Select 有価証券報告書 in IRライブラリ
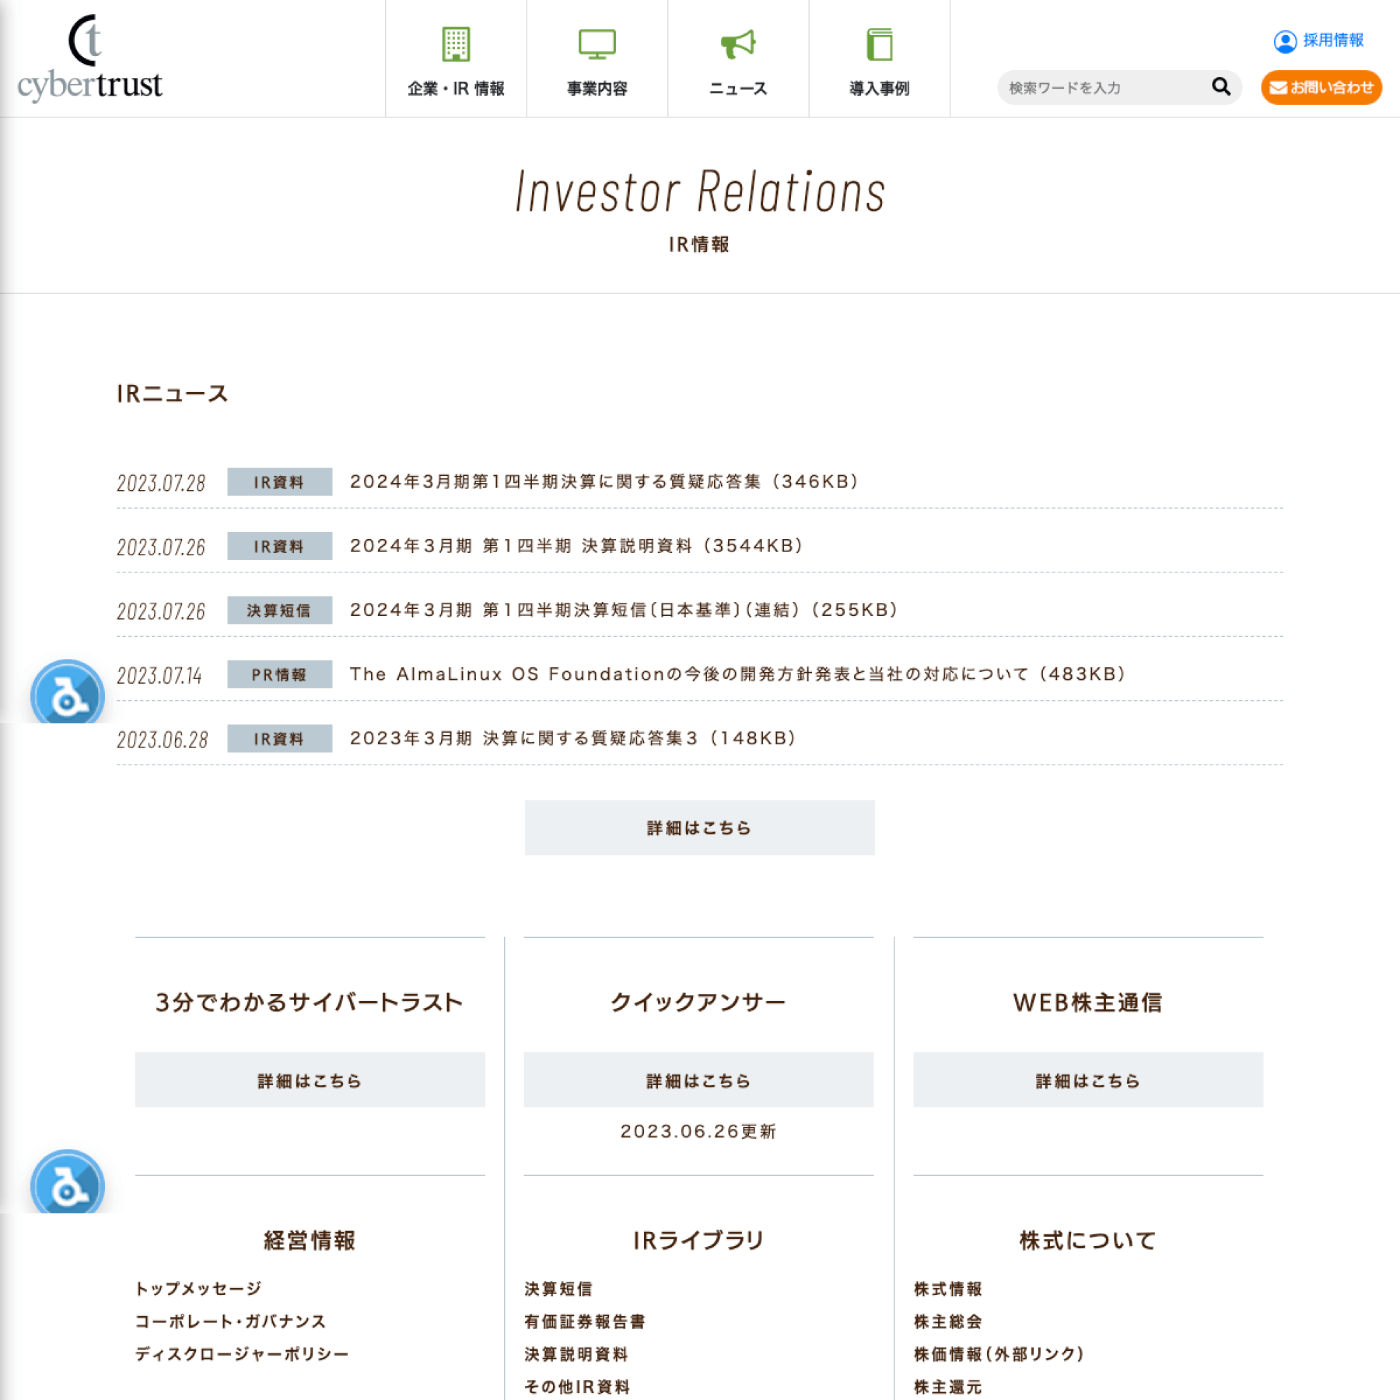 pyautogui.click(x=585, y=1322)
